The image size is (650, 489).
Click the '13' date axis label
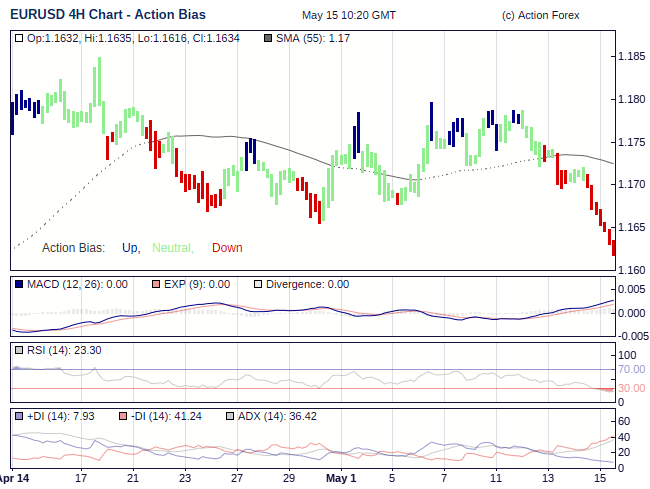[548, 478]
